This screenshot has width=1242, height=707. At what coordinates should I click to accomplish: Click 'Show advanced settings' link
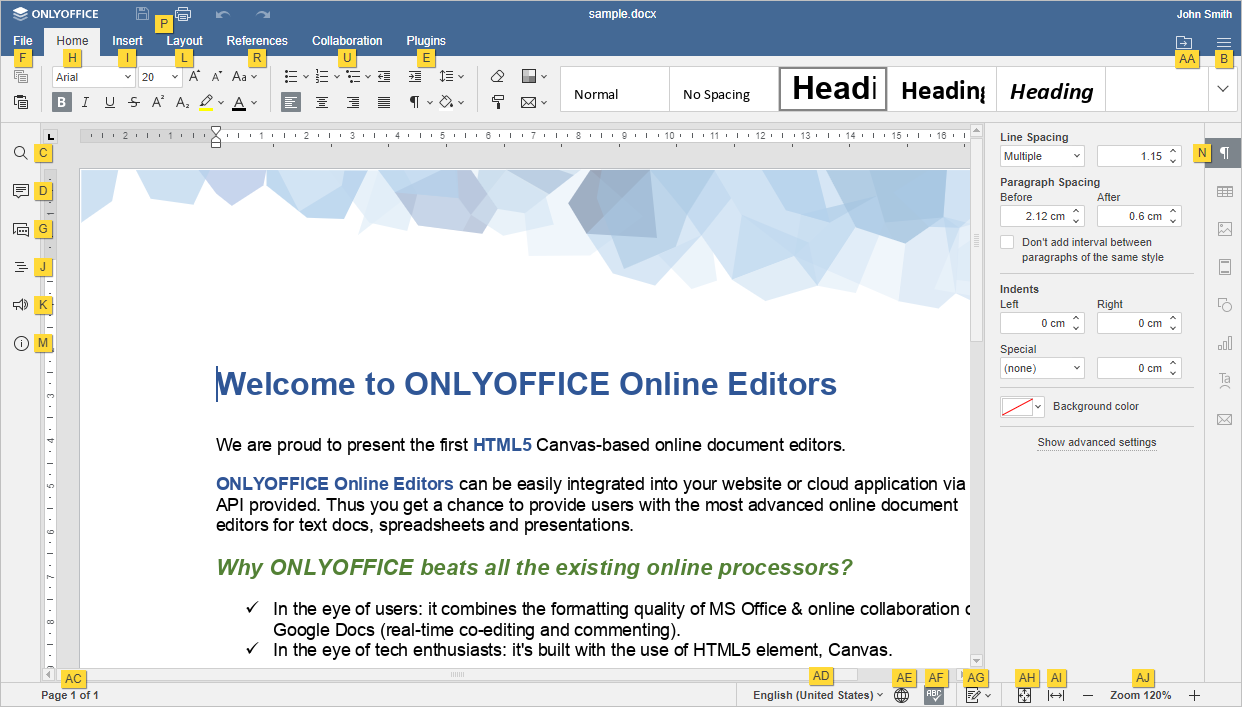point(1097,442)
